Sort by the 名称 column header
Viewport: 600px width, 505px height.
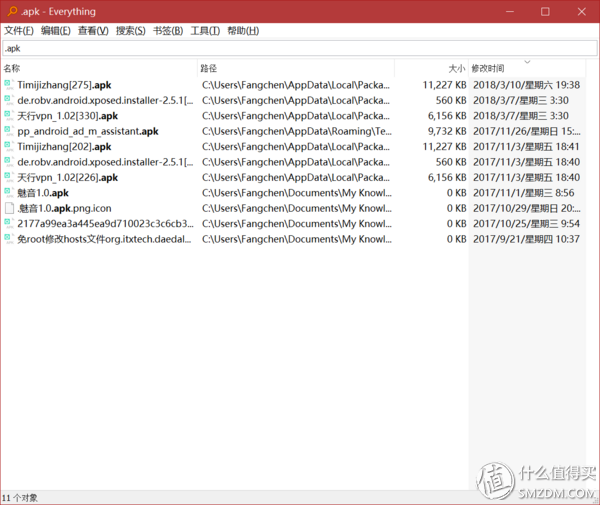click(x=99, y=68)
